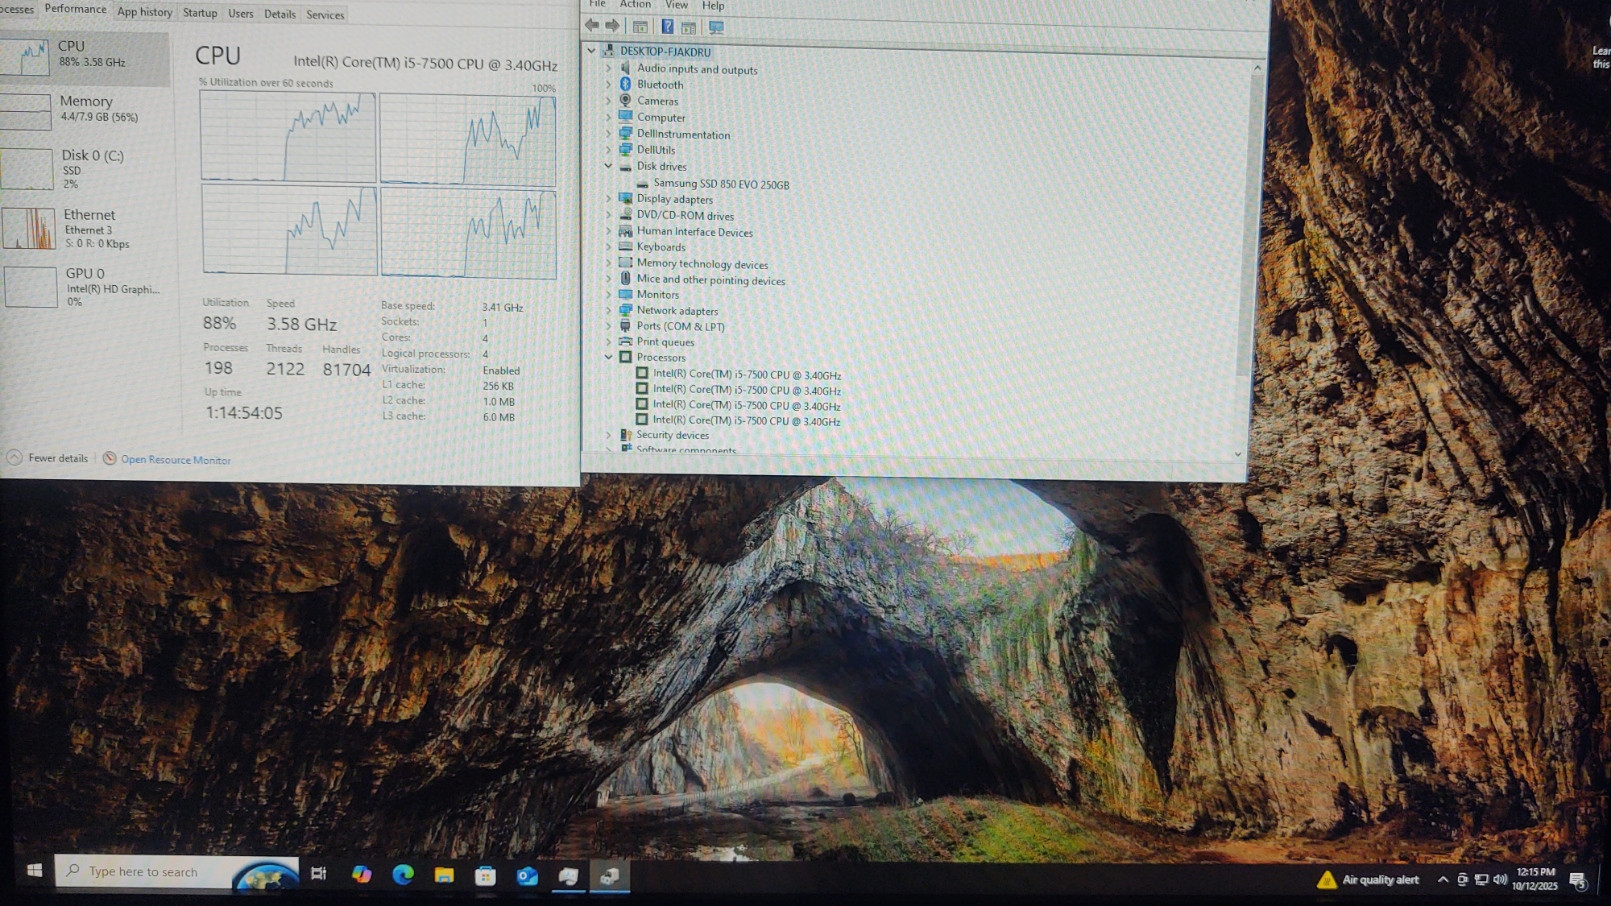Collapse the Disk drives category

[x=608, y=166]
